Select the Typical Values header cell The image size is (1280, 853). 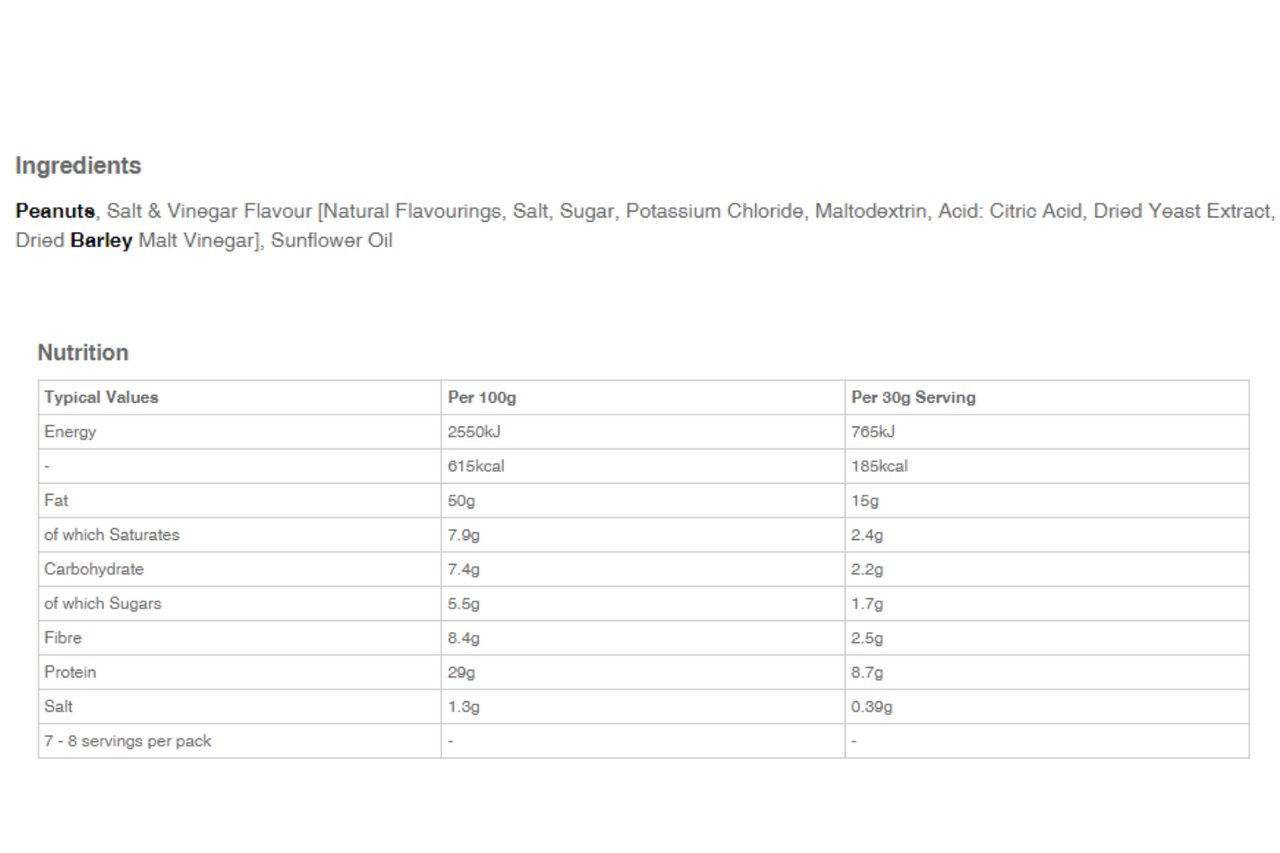coord(101,398)
